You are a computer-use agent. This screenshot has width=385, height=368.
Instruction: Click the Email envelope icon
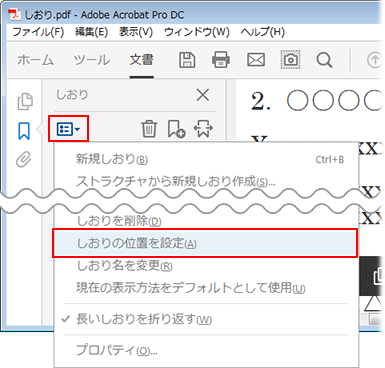coord(256,60)
